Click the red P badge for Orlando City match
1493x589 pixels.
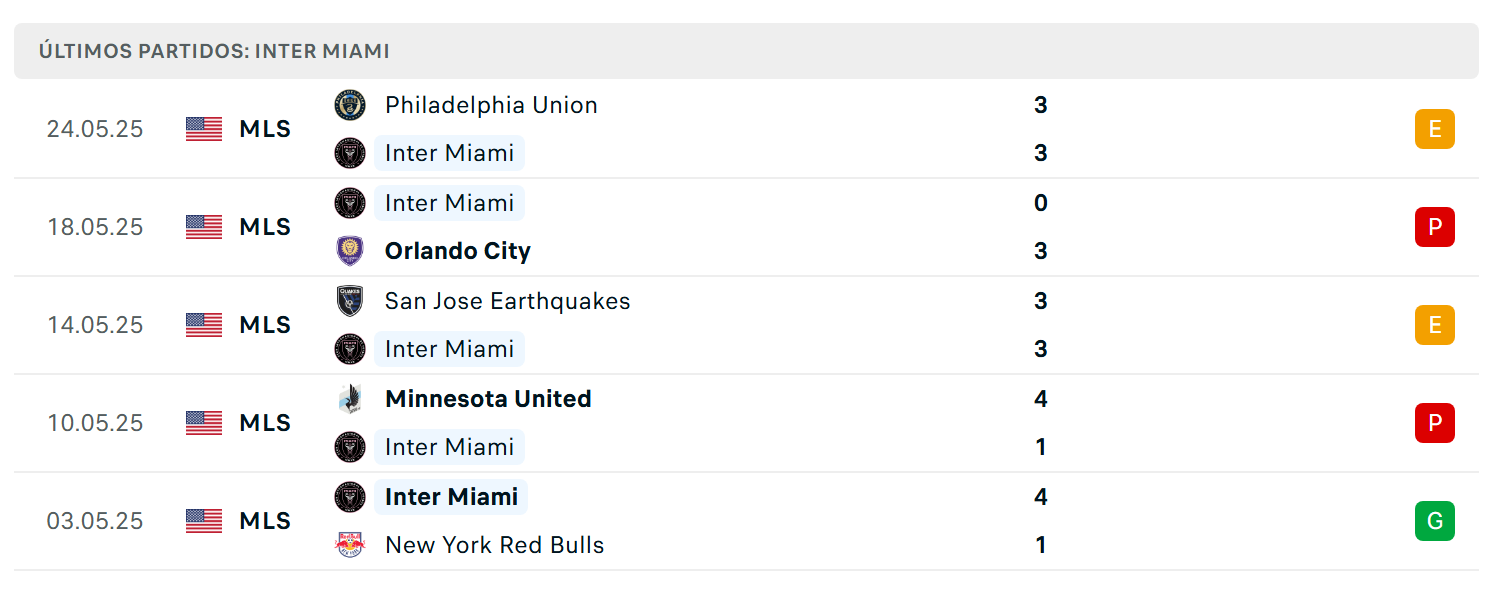[1434, 227]
